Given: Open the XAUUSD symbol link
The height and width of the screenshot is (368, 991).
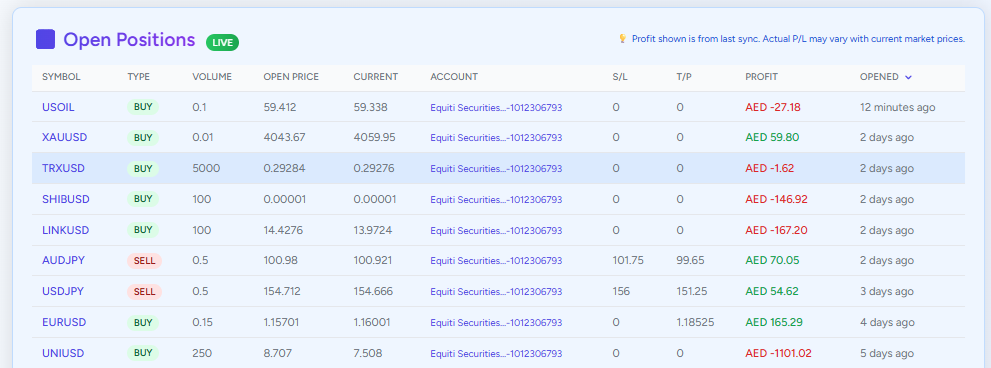Looking at the screenshot, I should coord(64,137).
